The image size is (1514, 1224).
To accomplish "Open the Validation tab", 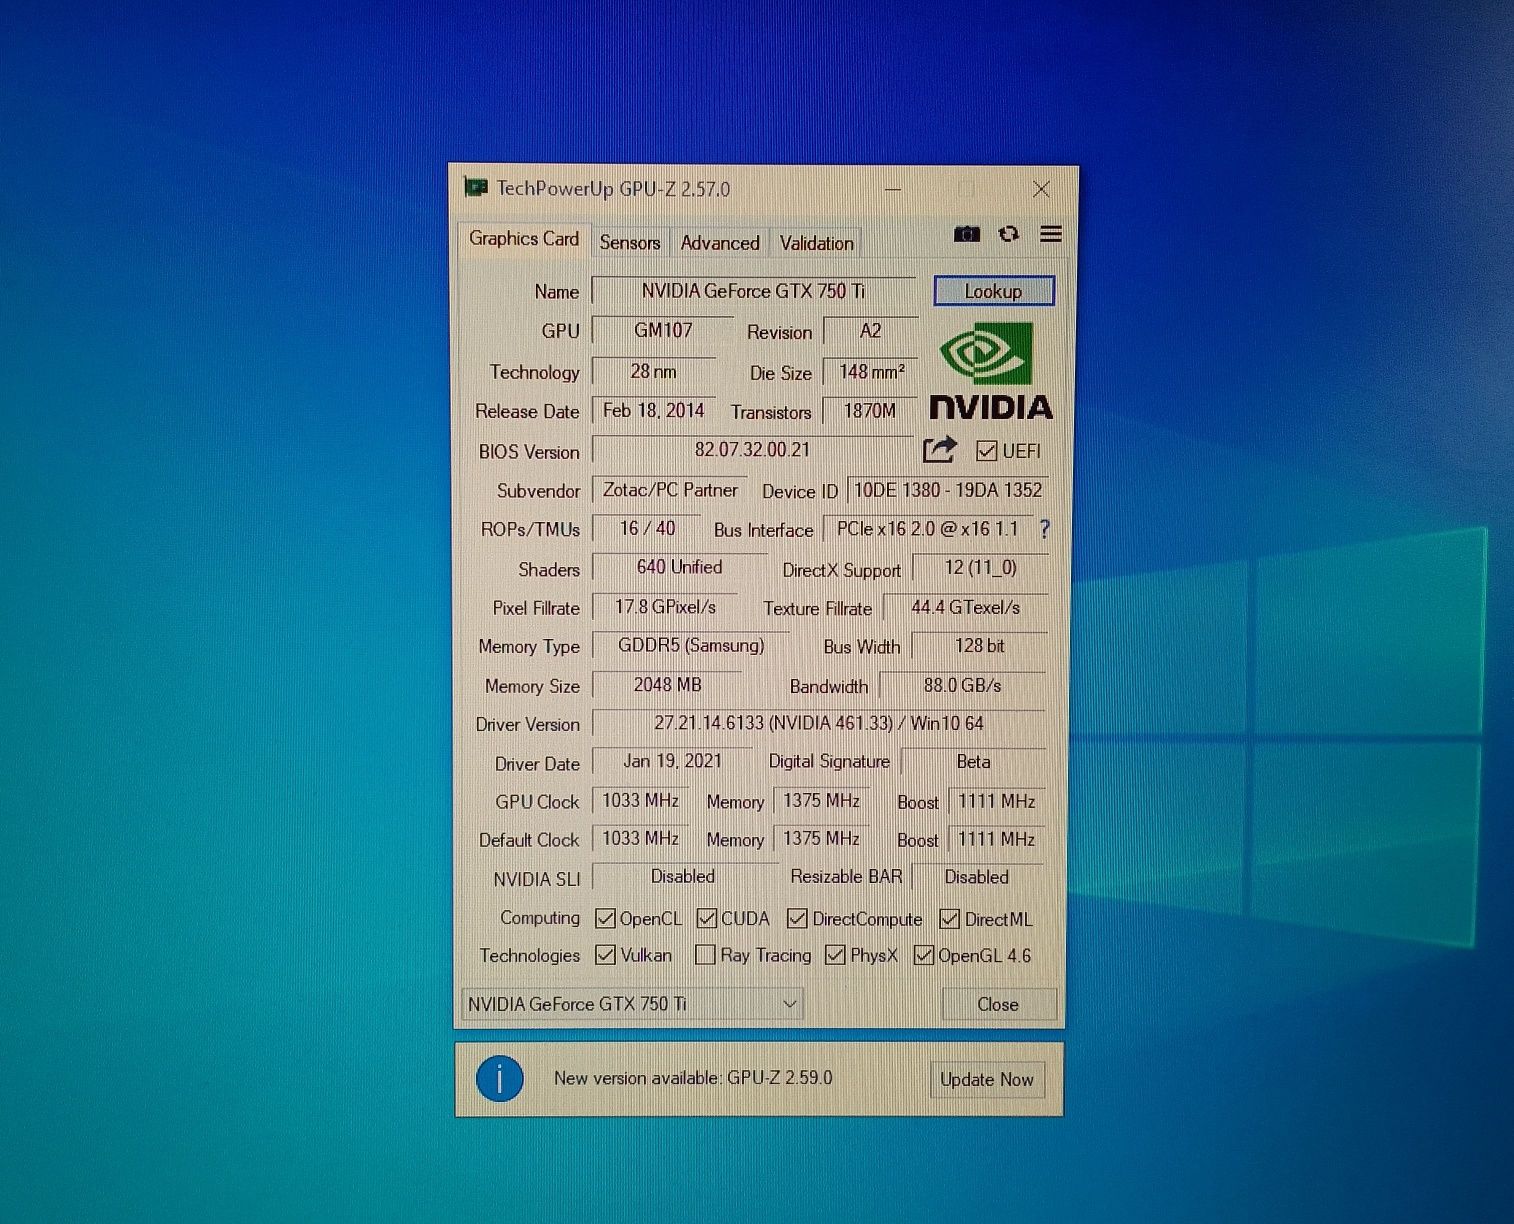I will click(x=817, y=243).
